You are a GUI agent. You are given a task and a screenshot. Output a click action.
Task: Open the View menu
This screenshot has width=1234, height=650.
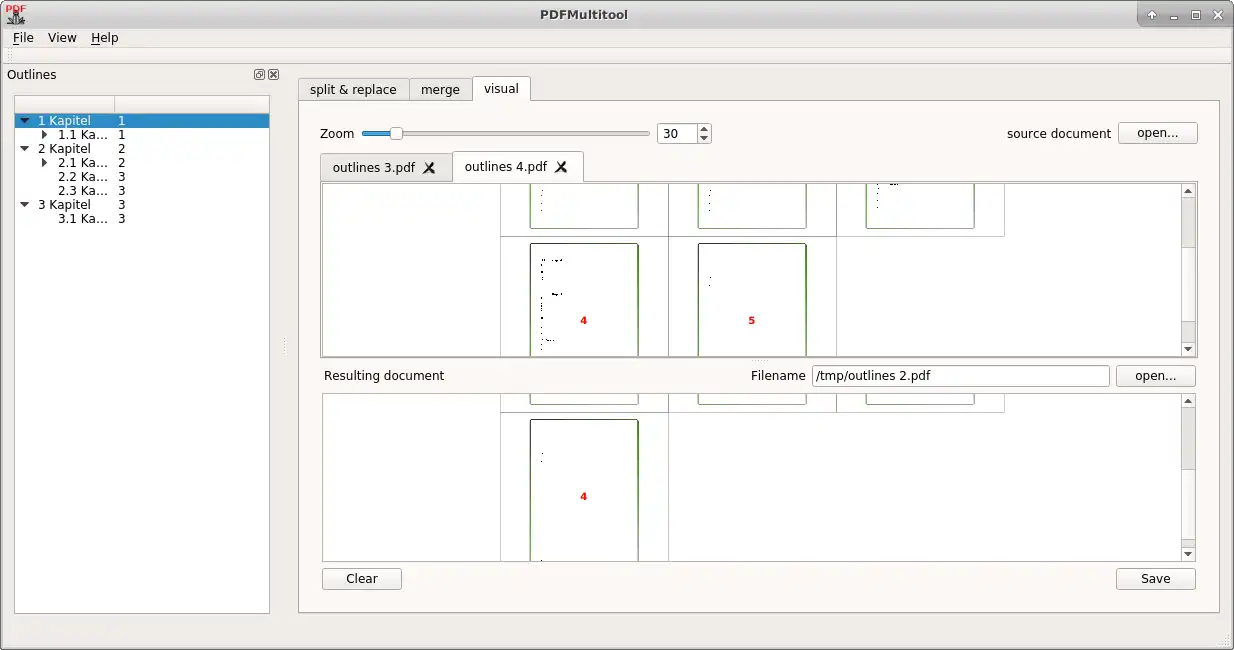pyautogui.click(x=62, y=38)
